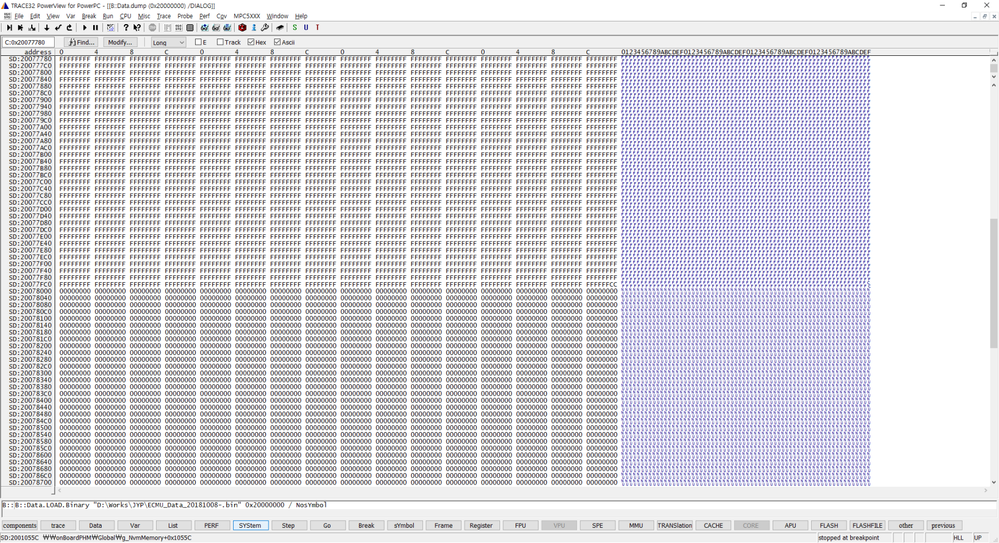Click the components softkey button

coord(19,525)
